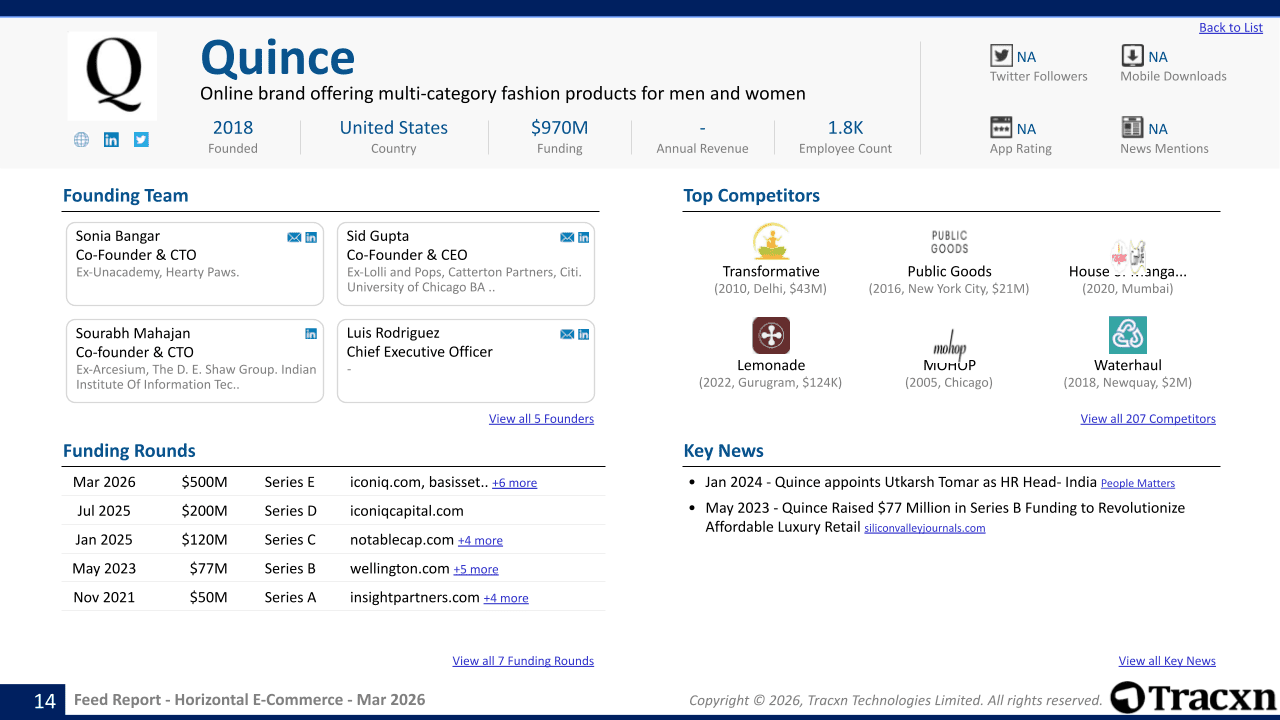Click View all Key News link
Screen dimensions: 1280x720
tap(1166, 661)
